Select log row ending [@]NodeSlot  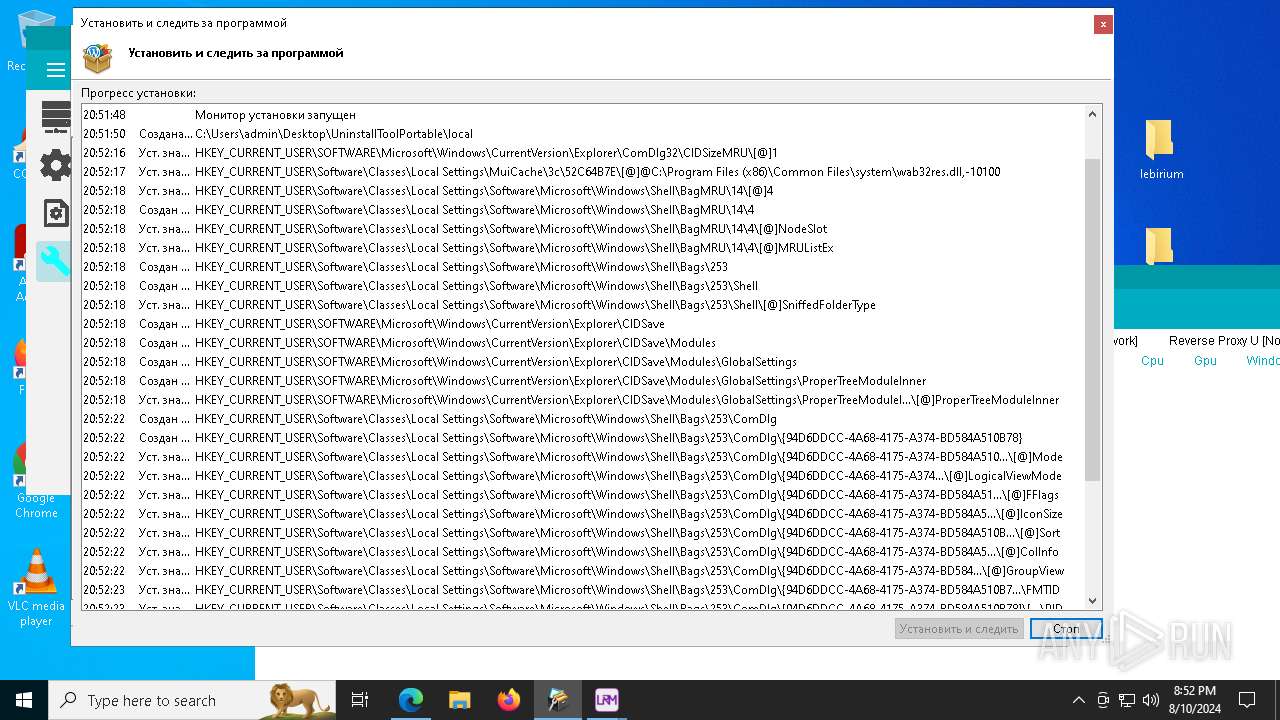[582, 229]
